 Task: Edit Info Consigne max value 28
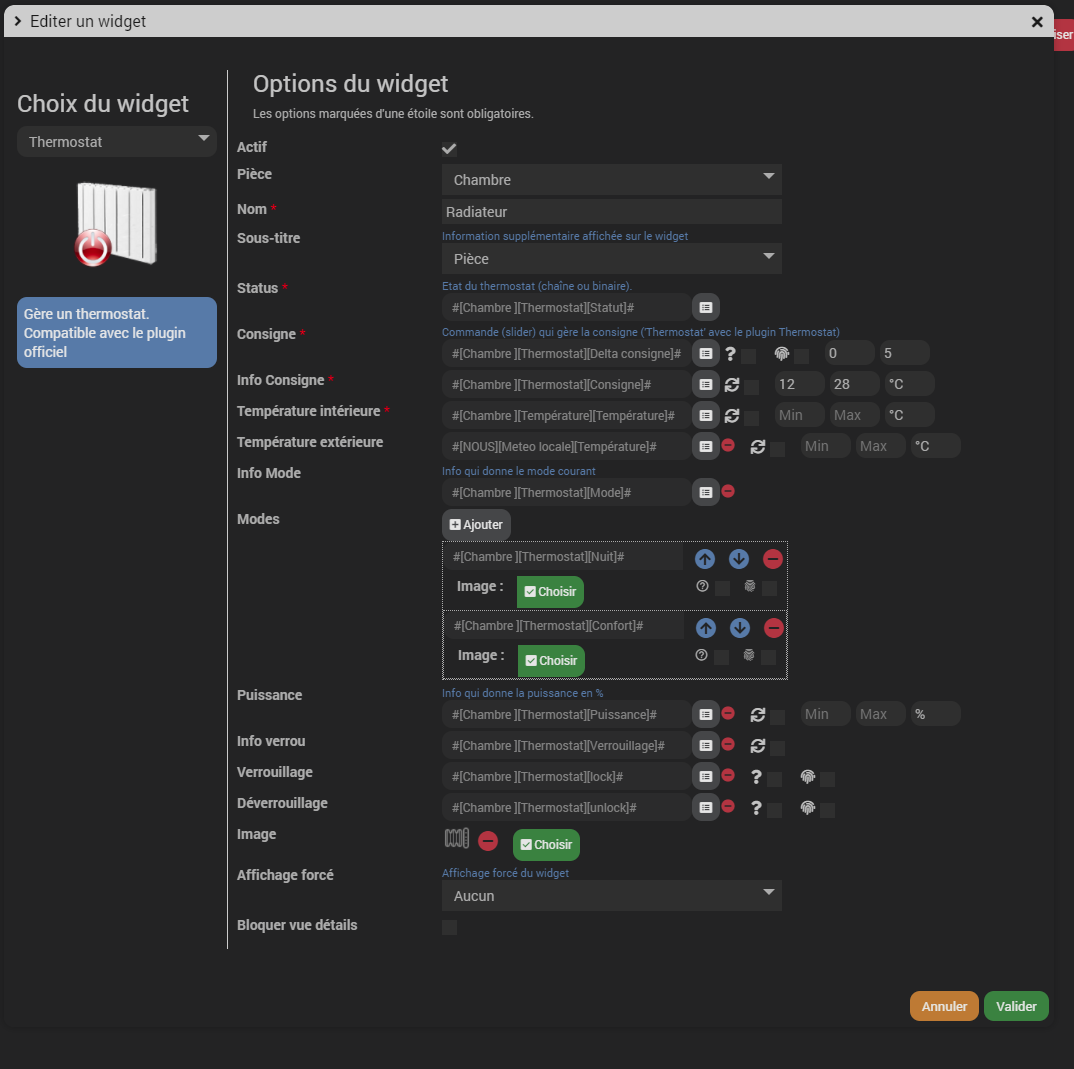(x=854, y=384)
